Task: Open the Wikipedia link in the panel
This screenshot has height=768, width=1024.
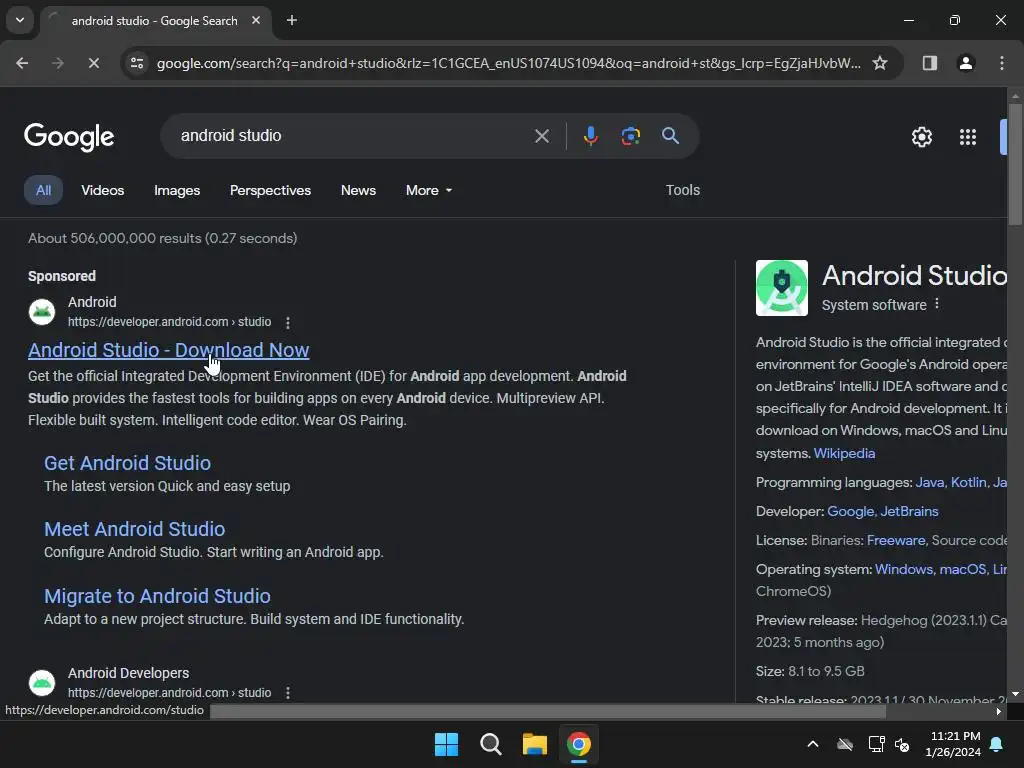Action: pyautogui.click(x=844, y=453)
